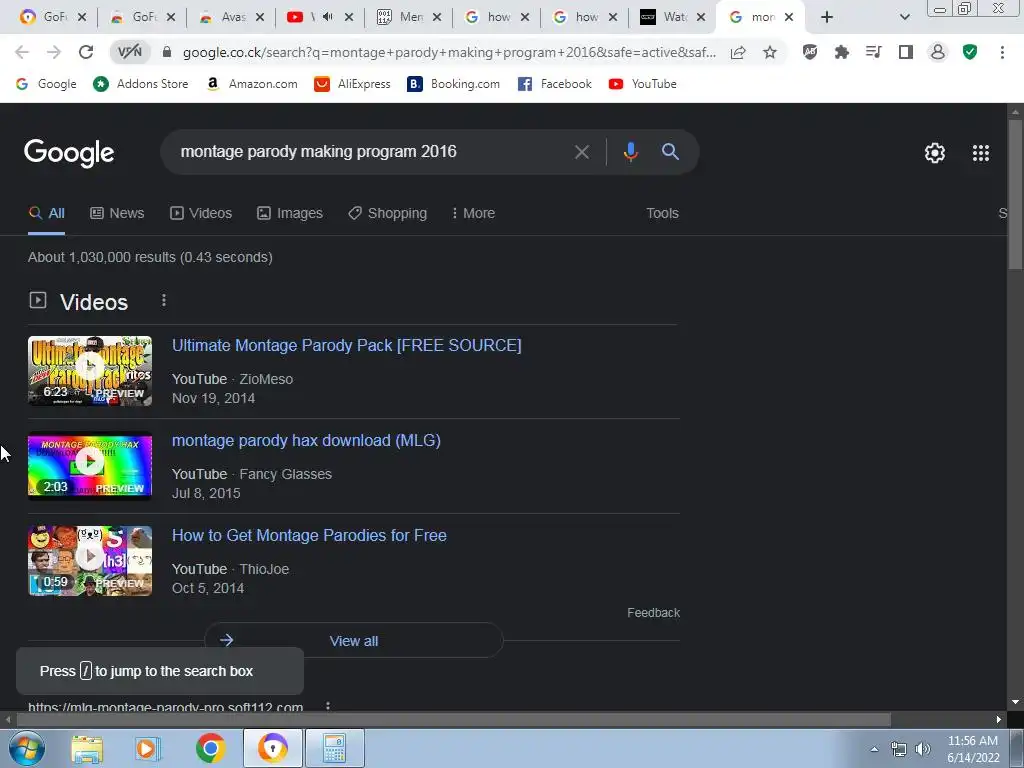1024x768 pixels.
Task: Open the green security shield extension
Action: click(x=970, y=52)
